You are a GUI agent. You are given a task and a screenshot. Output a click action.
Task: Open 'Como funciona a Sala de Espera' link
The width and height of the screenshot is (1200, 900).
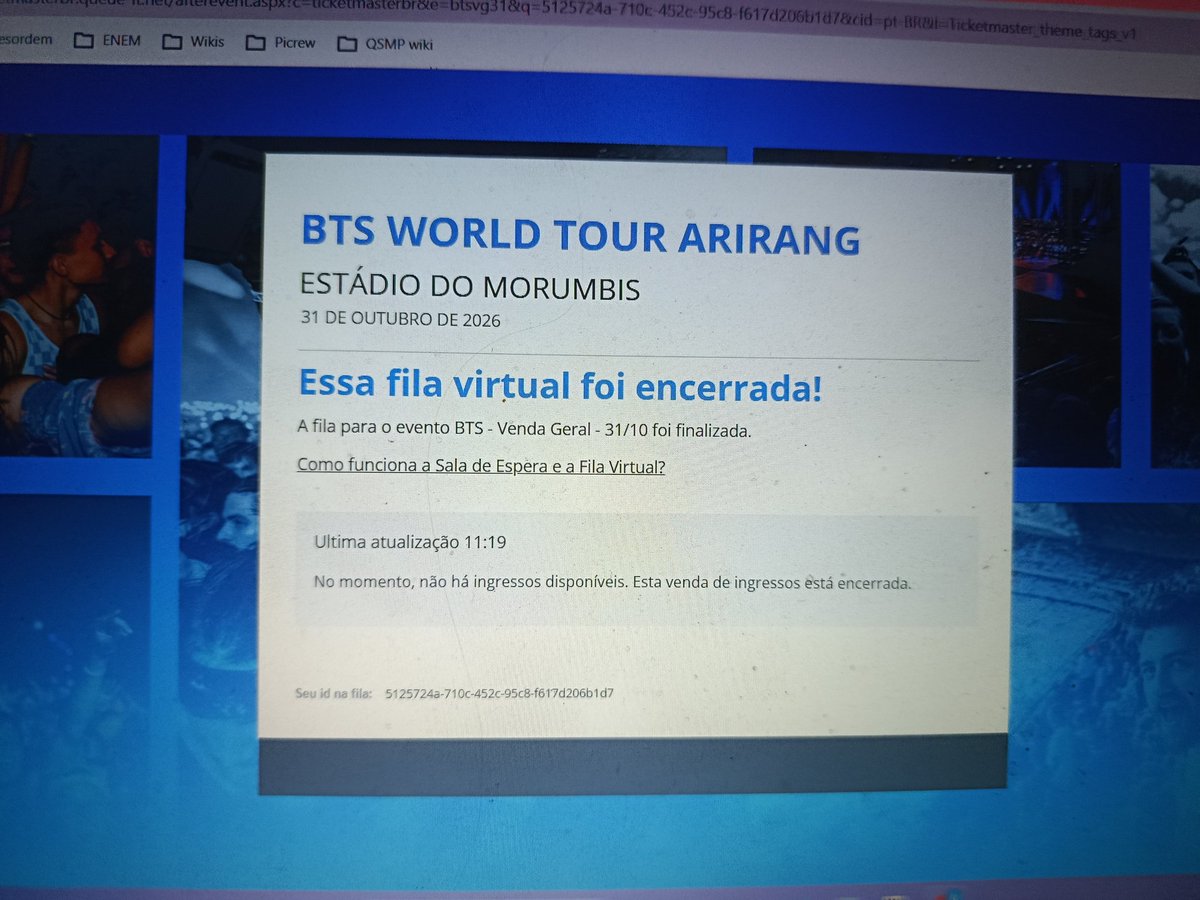(481, 465)
